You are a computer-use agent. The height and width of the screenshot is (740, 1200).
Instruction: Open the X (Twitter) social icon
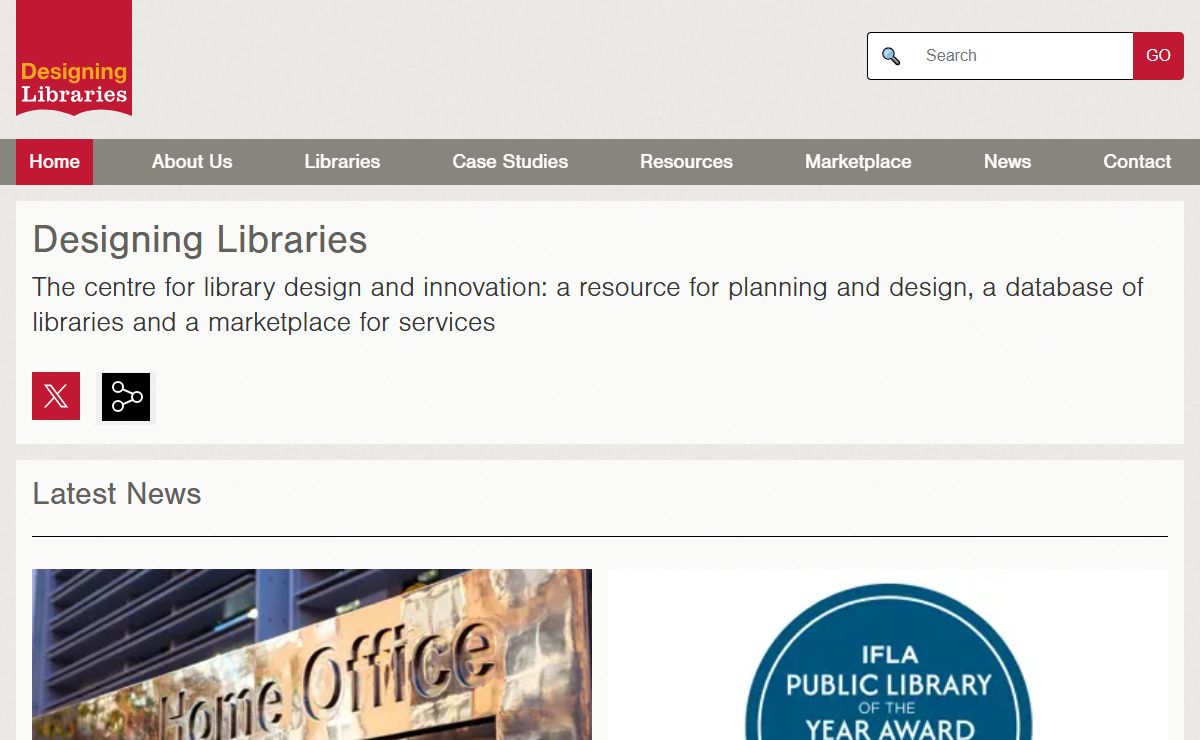pos(56,396)
